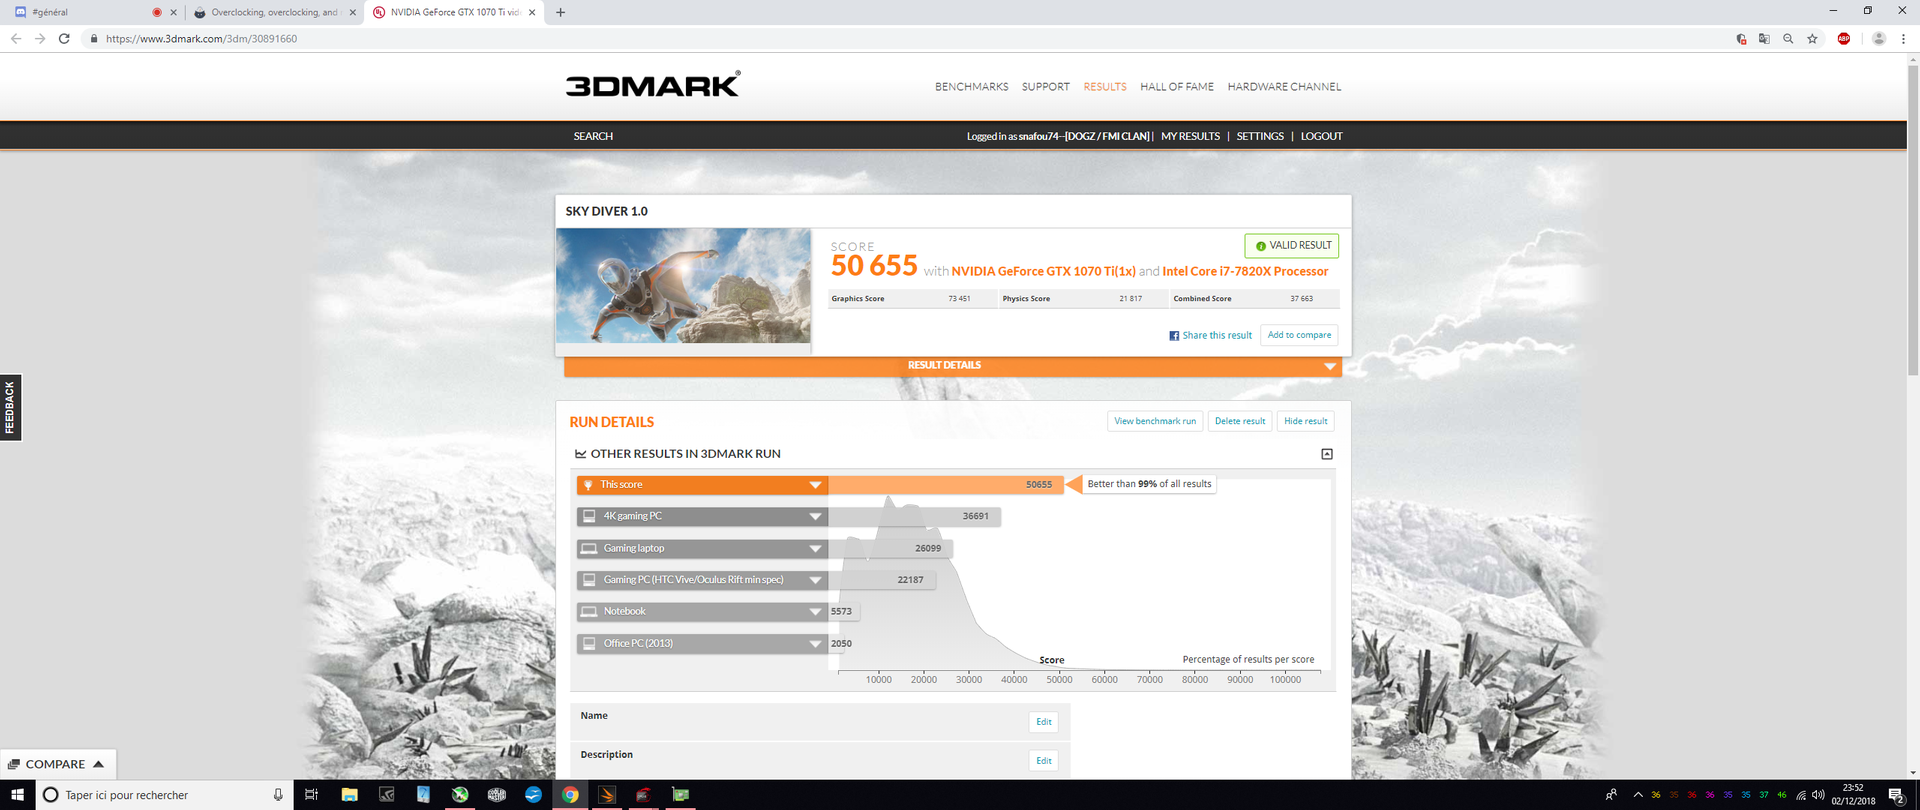This screenshot has width=1920, height=810.
Task: Click Edit next to Name
Action: pyautogui.click(x=1043, y=722)
